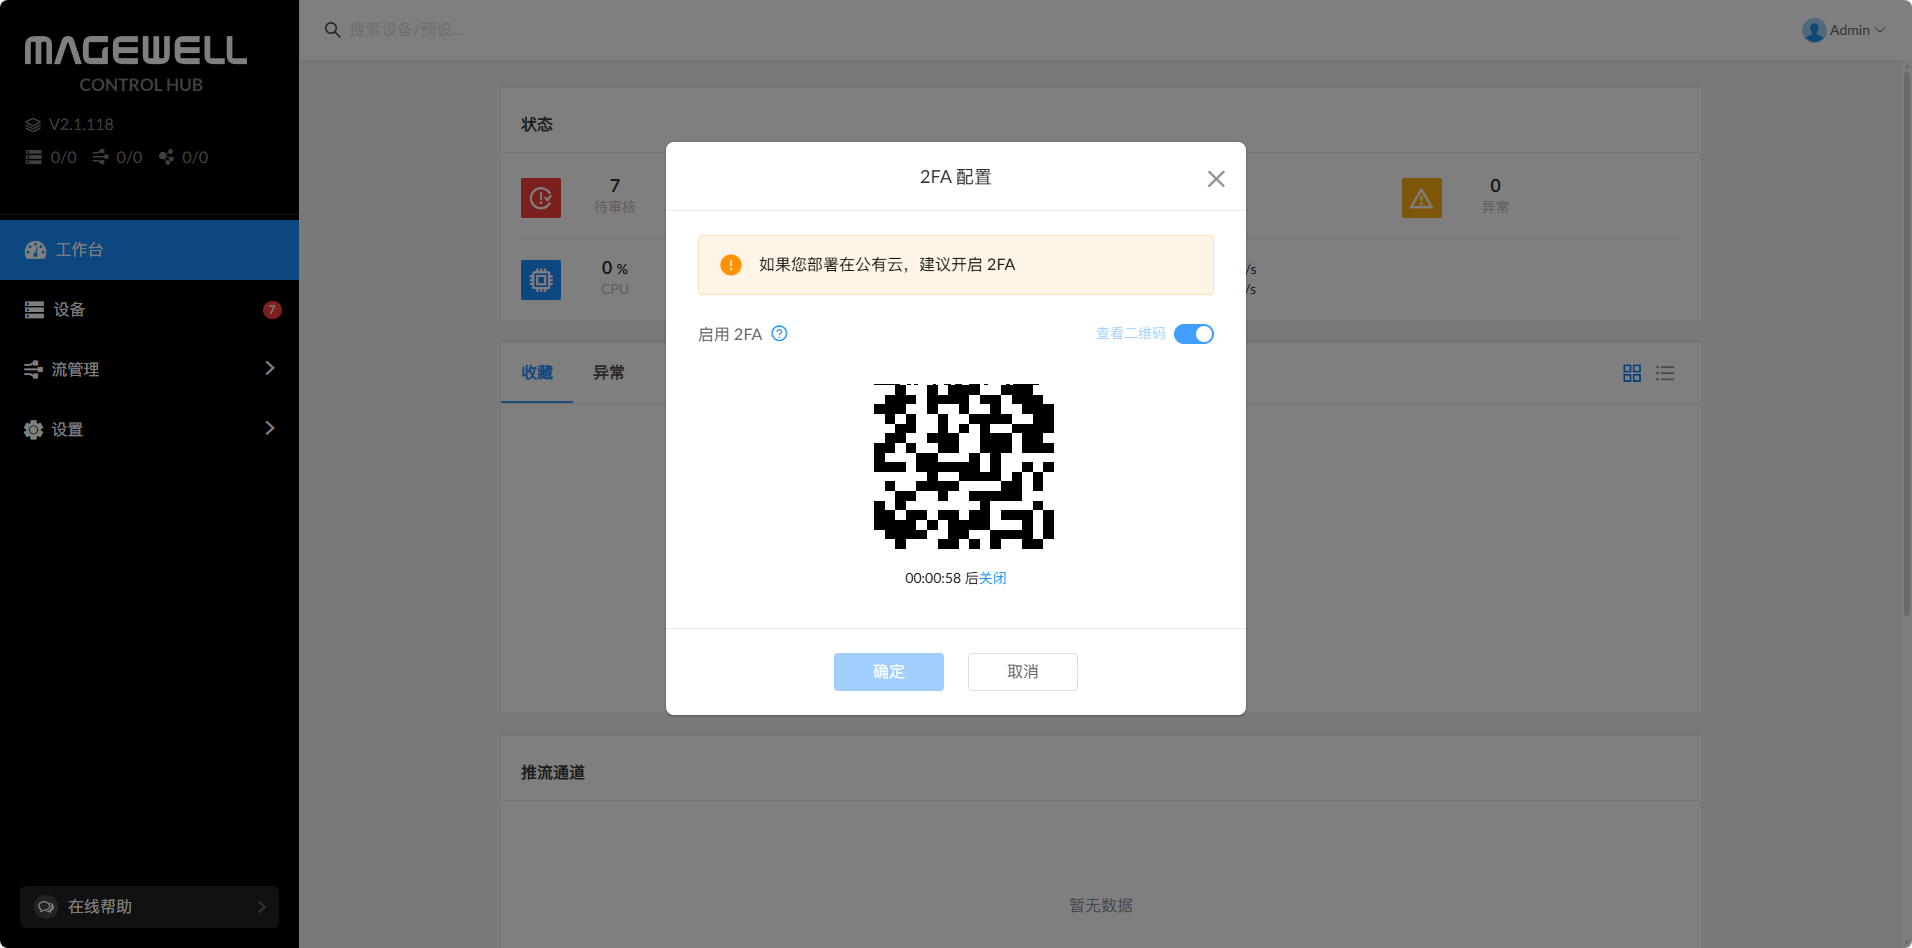Click the 设备 server icon in sidebar

(x=34, y=310)
